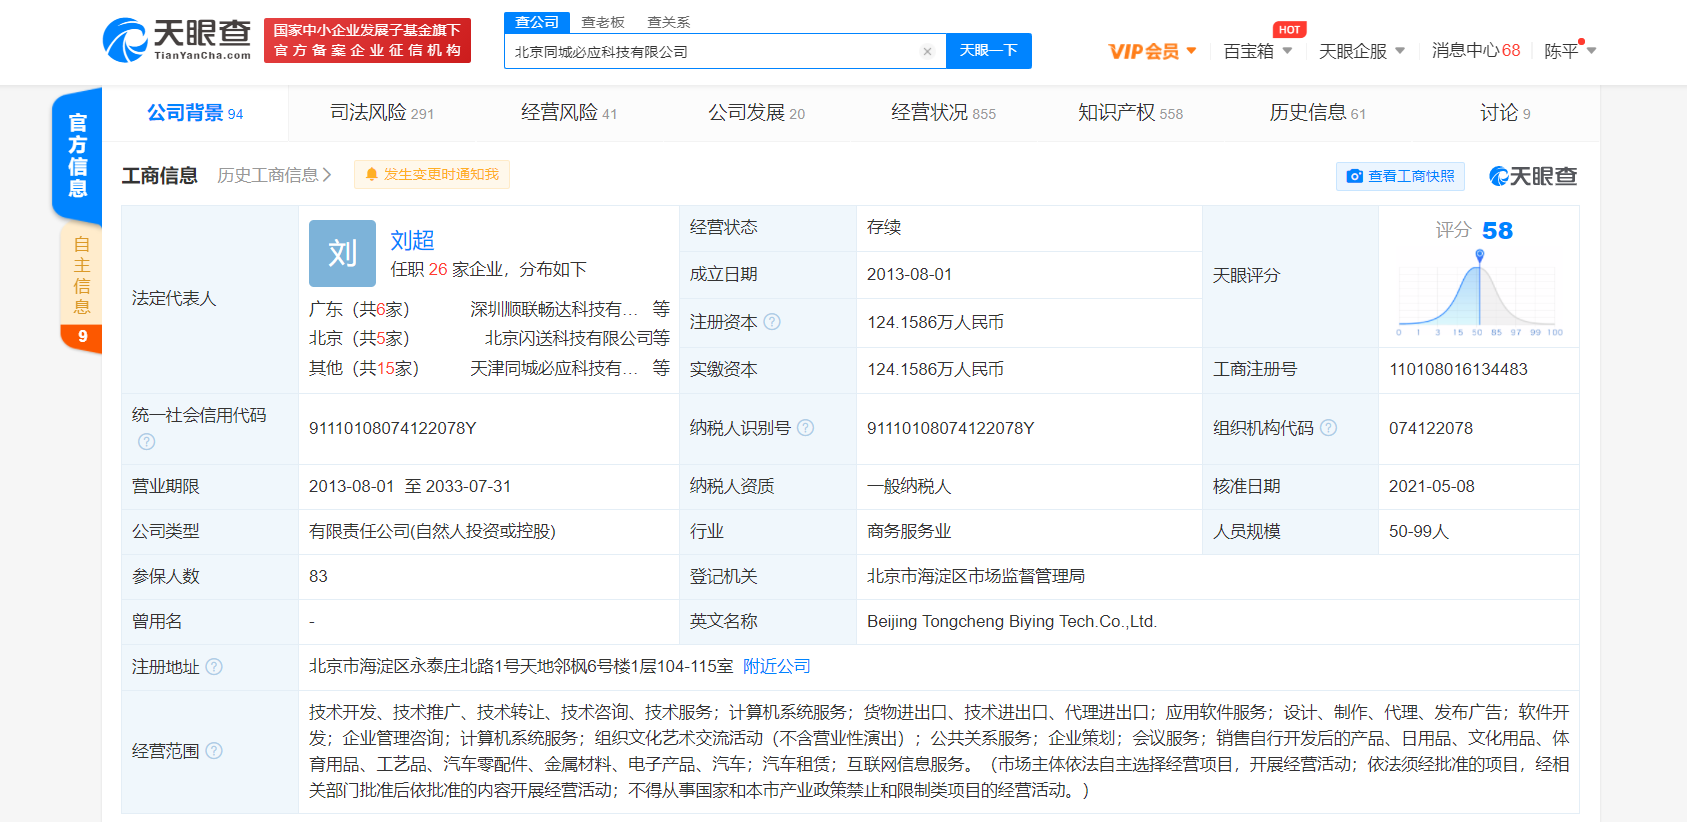Open the VIP会员 dropdown
The width and height of the screenshot is (1687, 822).
tap(1152, 51)
